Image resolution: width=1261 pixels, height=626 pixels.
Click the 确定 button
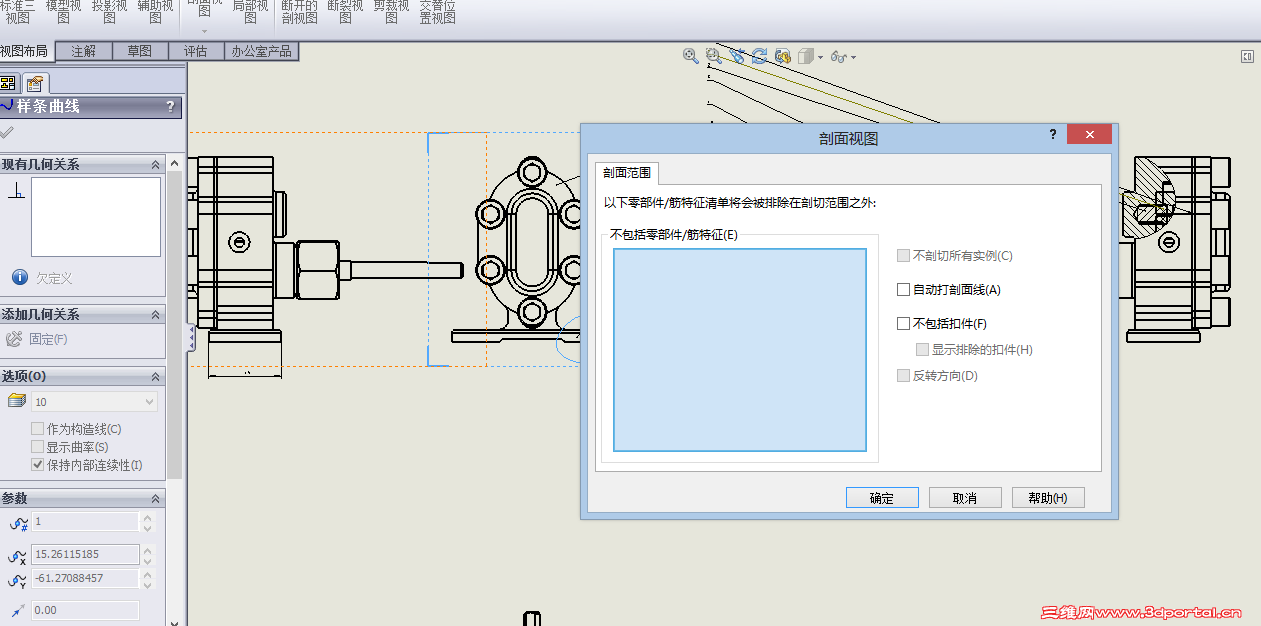tap(882, 498)
